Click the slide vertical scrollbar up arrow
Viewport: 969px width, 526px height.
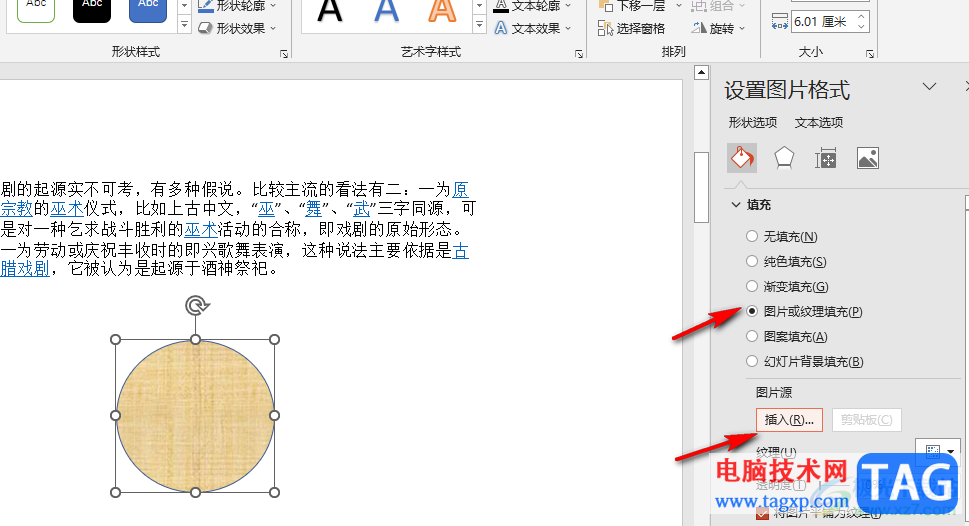(x=701, y=73)
